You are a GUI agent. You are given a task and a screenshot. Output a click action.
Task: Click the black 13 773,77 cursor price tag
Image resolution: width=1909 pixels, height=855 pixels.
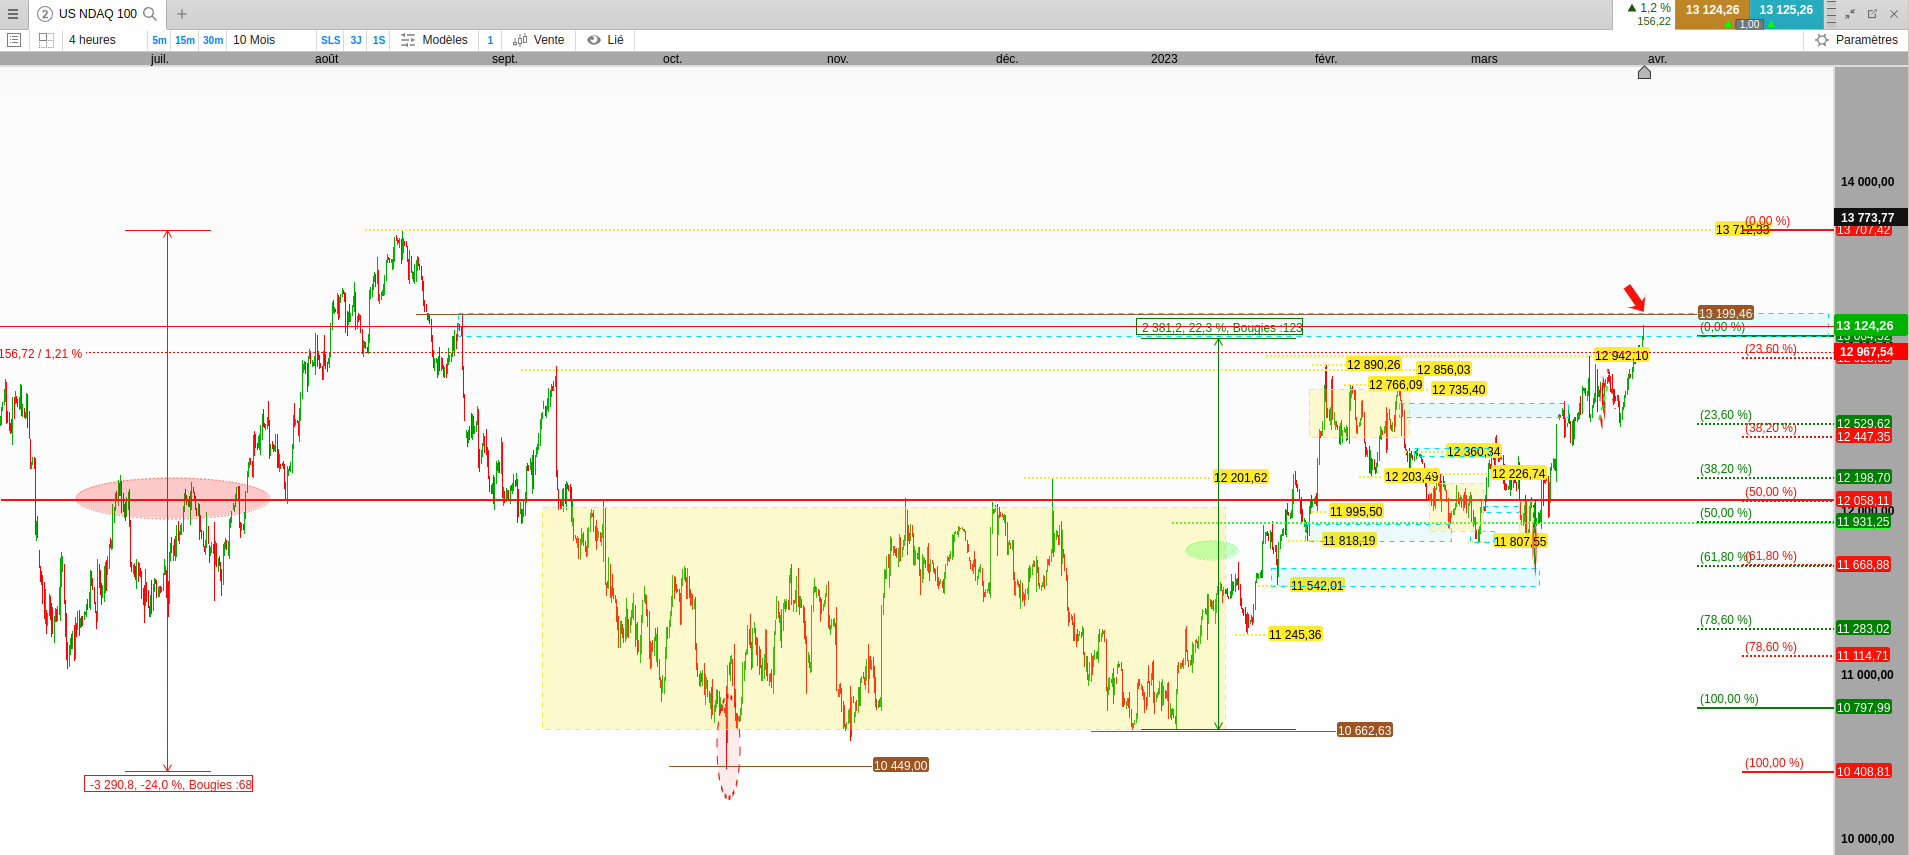point(1871,217)
